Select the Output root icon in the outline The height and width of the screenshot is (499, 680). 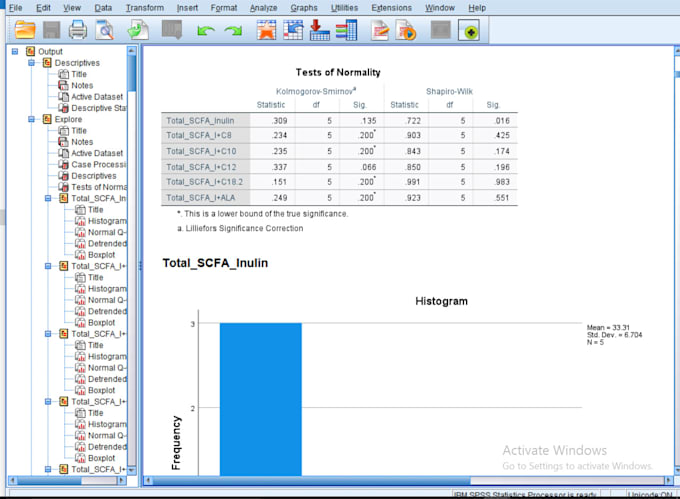(30, 52)
